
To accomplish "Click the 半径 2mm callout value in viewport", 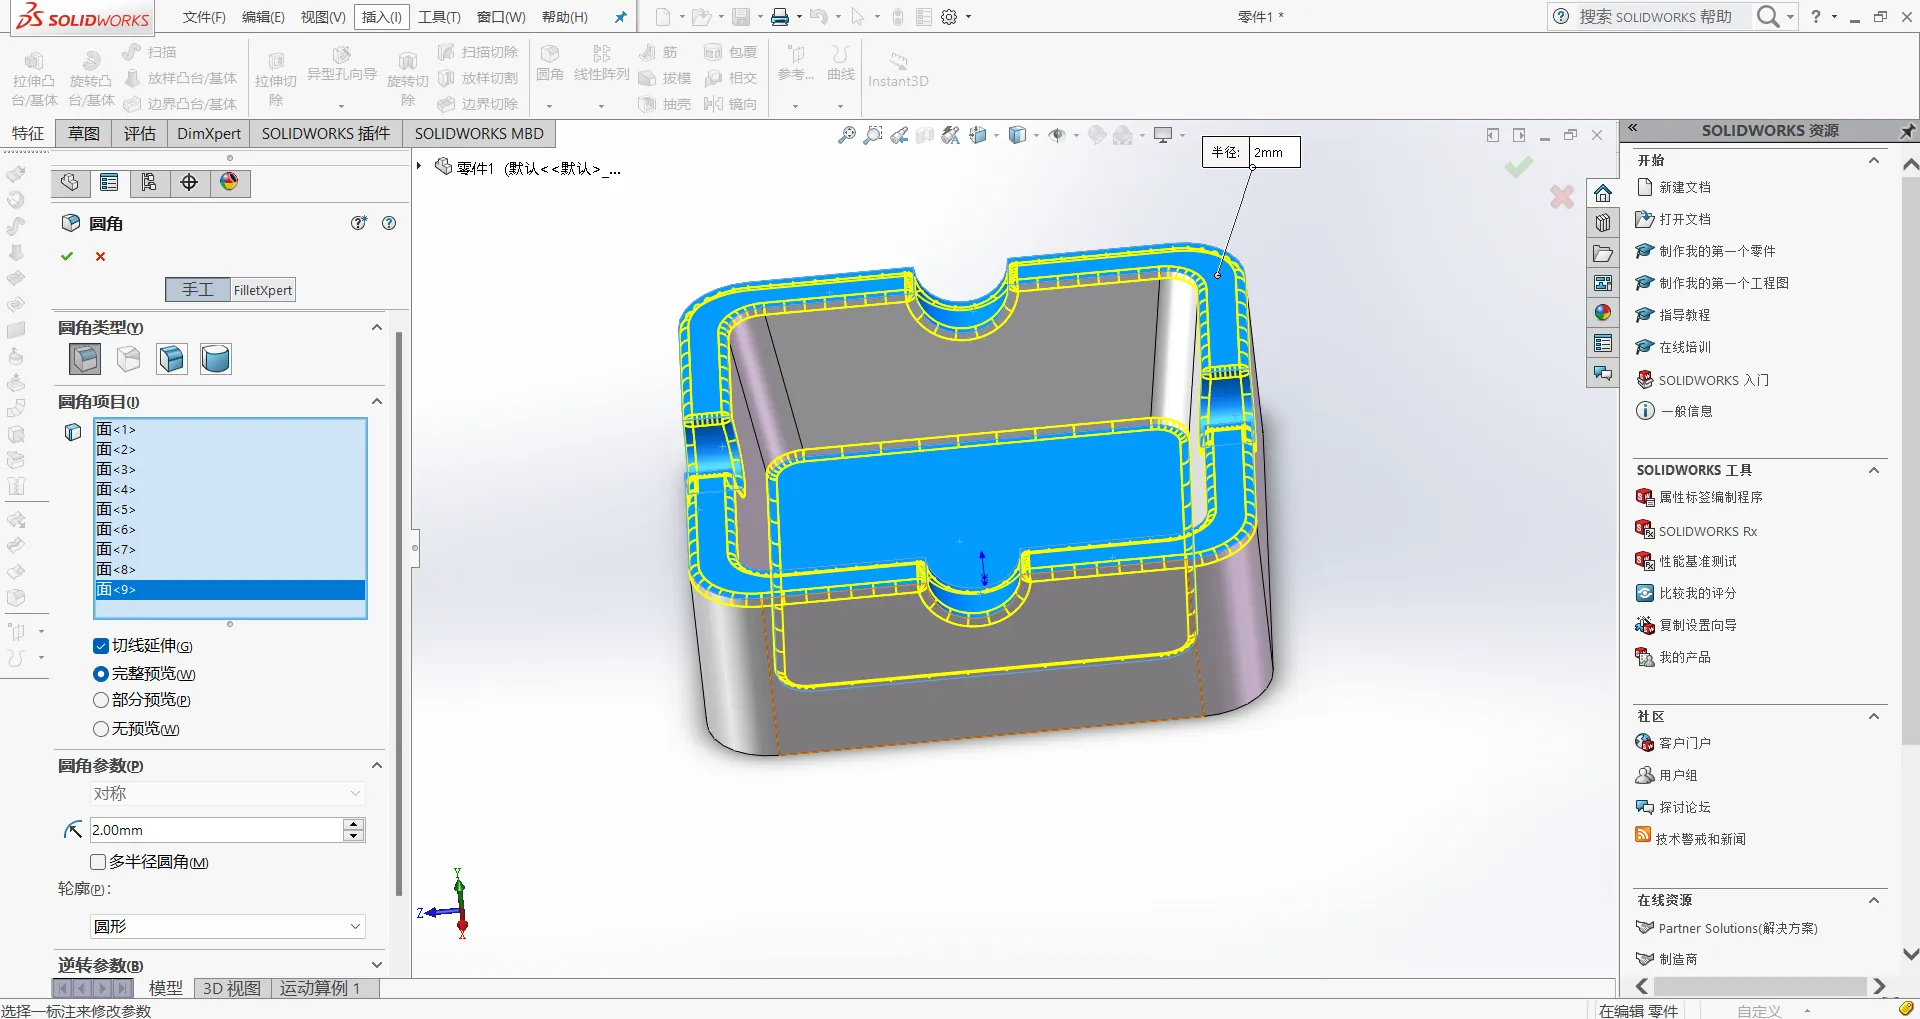I will pyautogui.click(x=1274, y=152).
